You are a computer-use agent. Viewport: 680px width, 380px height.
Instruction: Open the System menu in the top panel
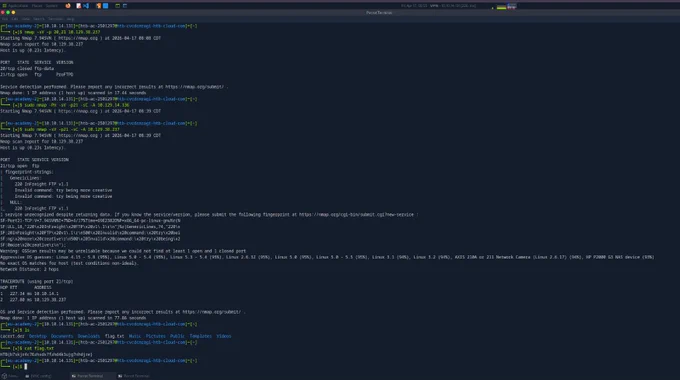coord(52,6)
